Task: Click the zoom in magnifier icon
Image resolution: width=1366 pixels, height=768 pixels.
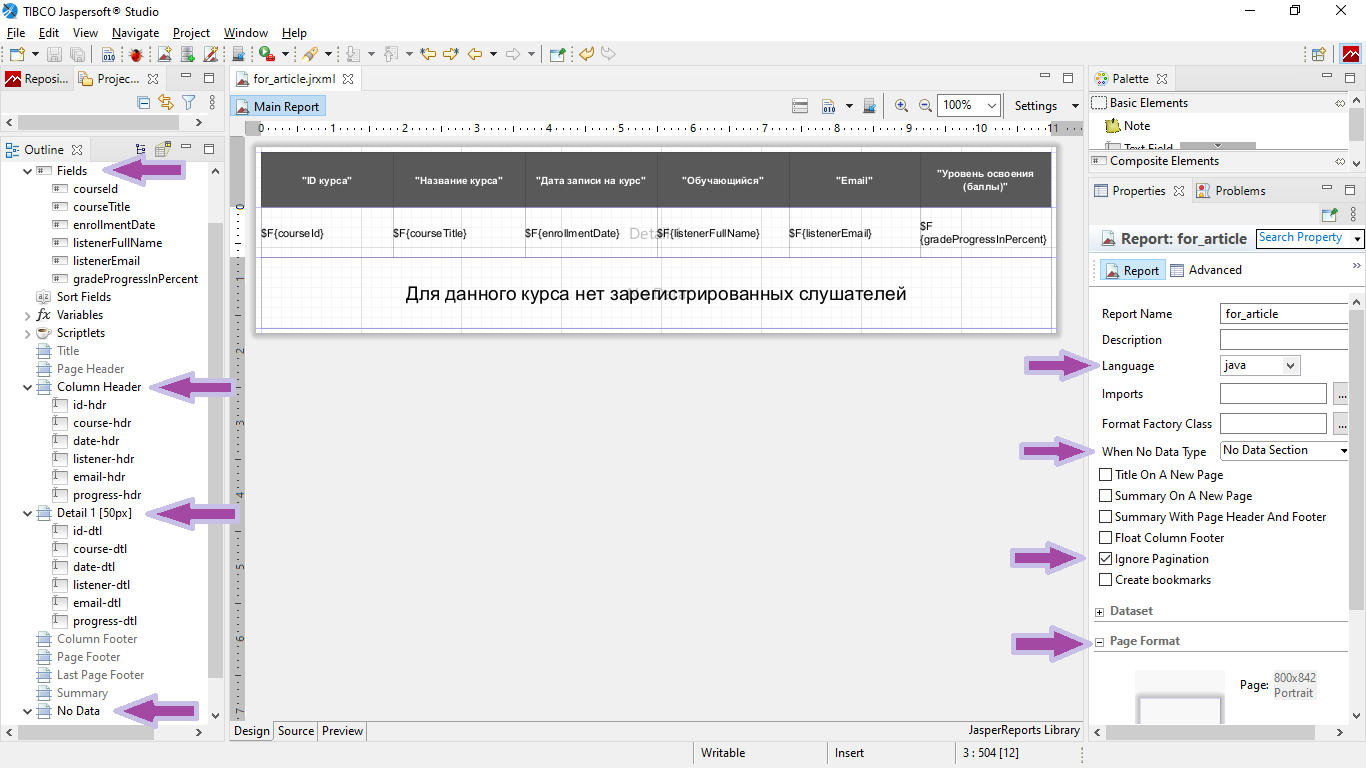Action: tap(901, 105)
